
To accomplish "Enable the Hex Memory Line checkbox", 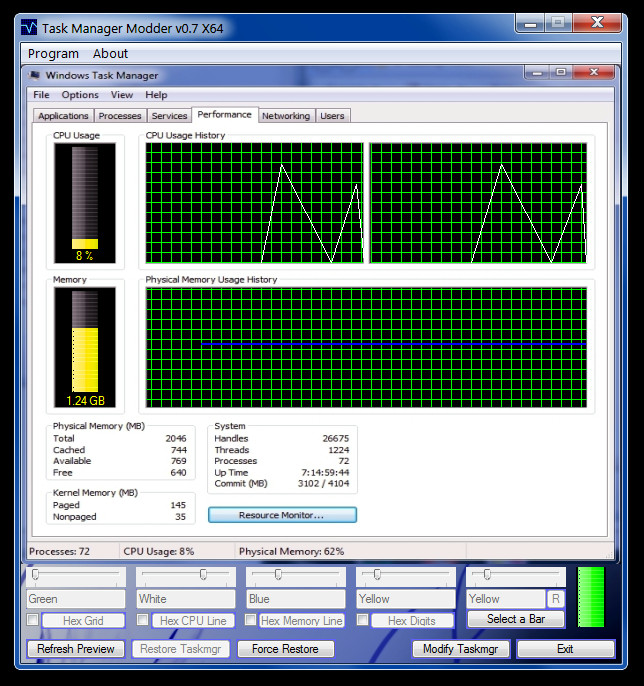I will tap(251, 620).
